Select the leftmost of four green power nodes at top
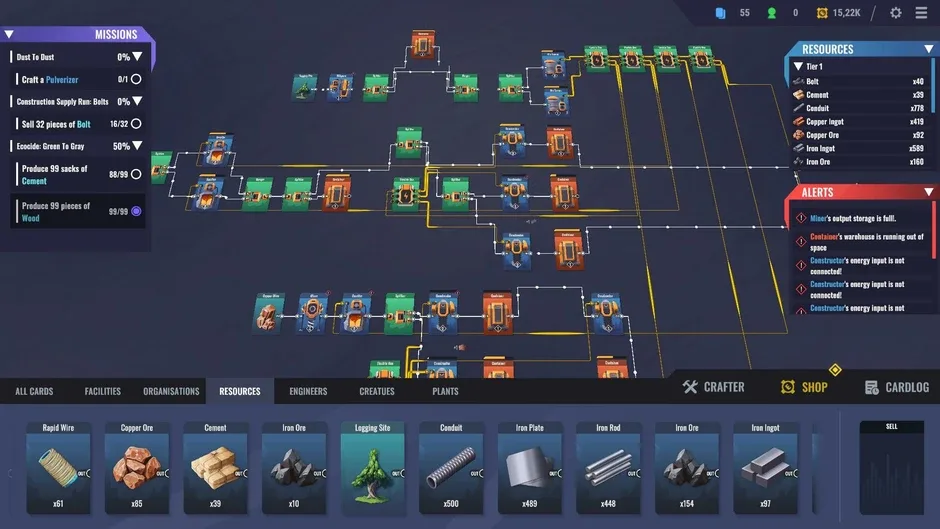The width and height of the screenshot is (940, 529). tap(597, 59)
